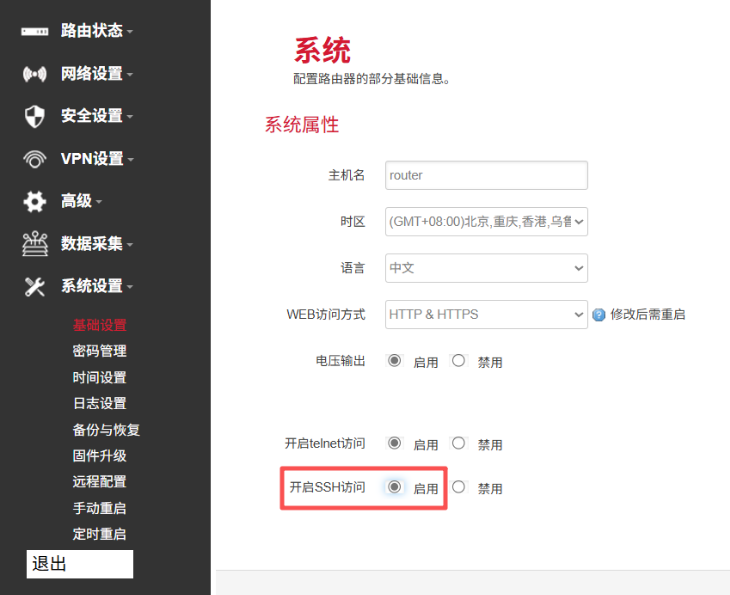
Task: Expand the VPN设置 menu
Action: coord(97,159)
